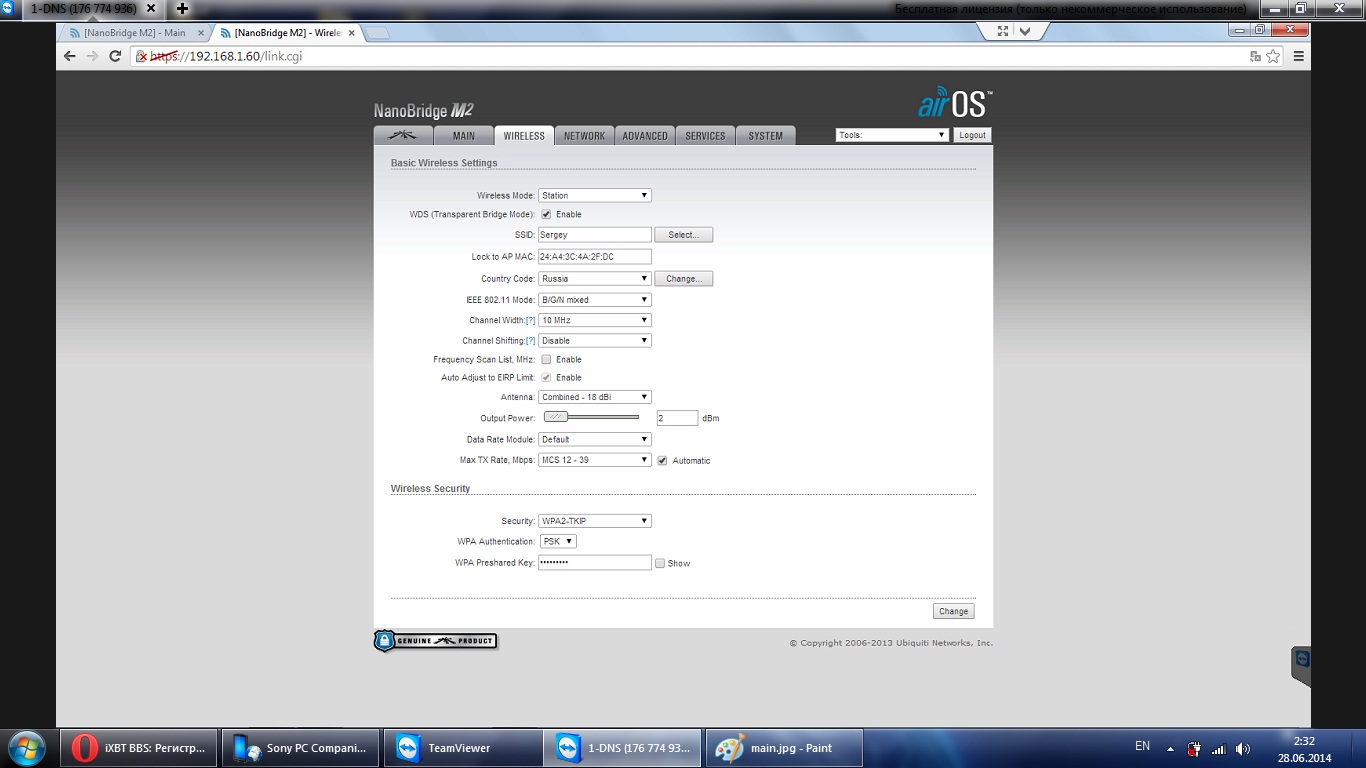Switch to the SERVICES tab
The width and height of the screenshot is (1366, 768).
tap(705, 136)
